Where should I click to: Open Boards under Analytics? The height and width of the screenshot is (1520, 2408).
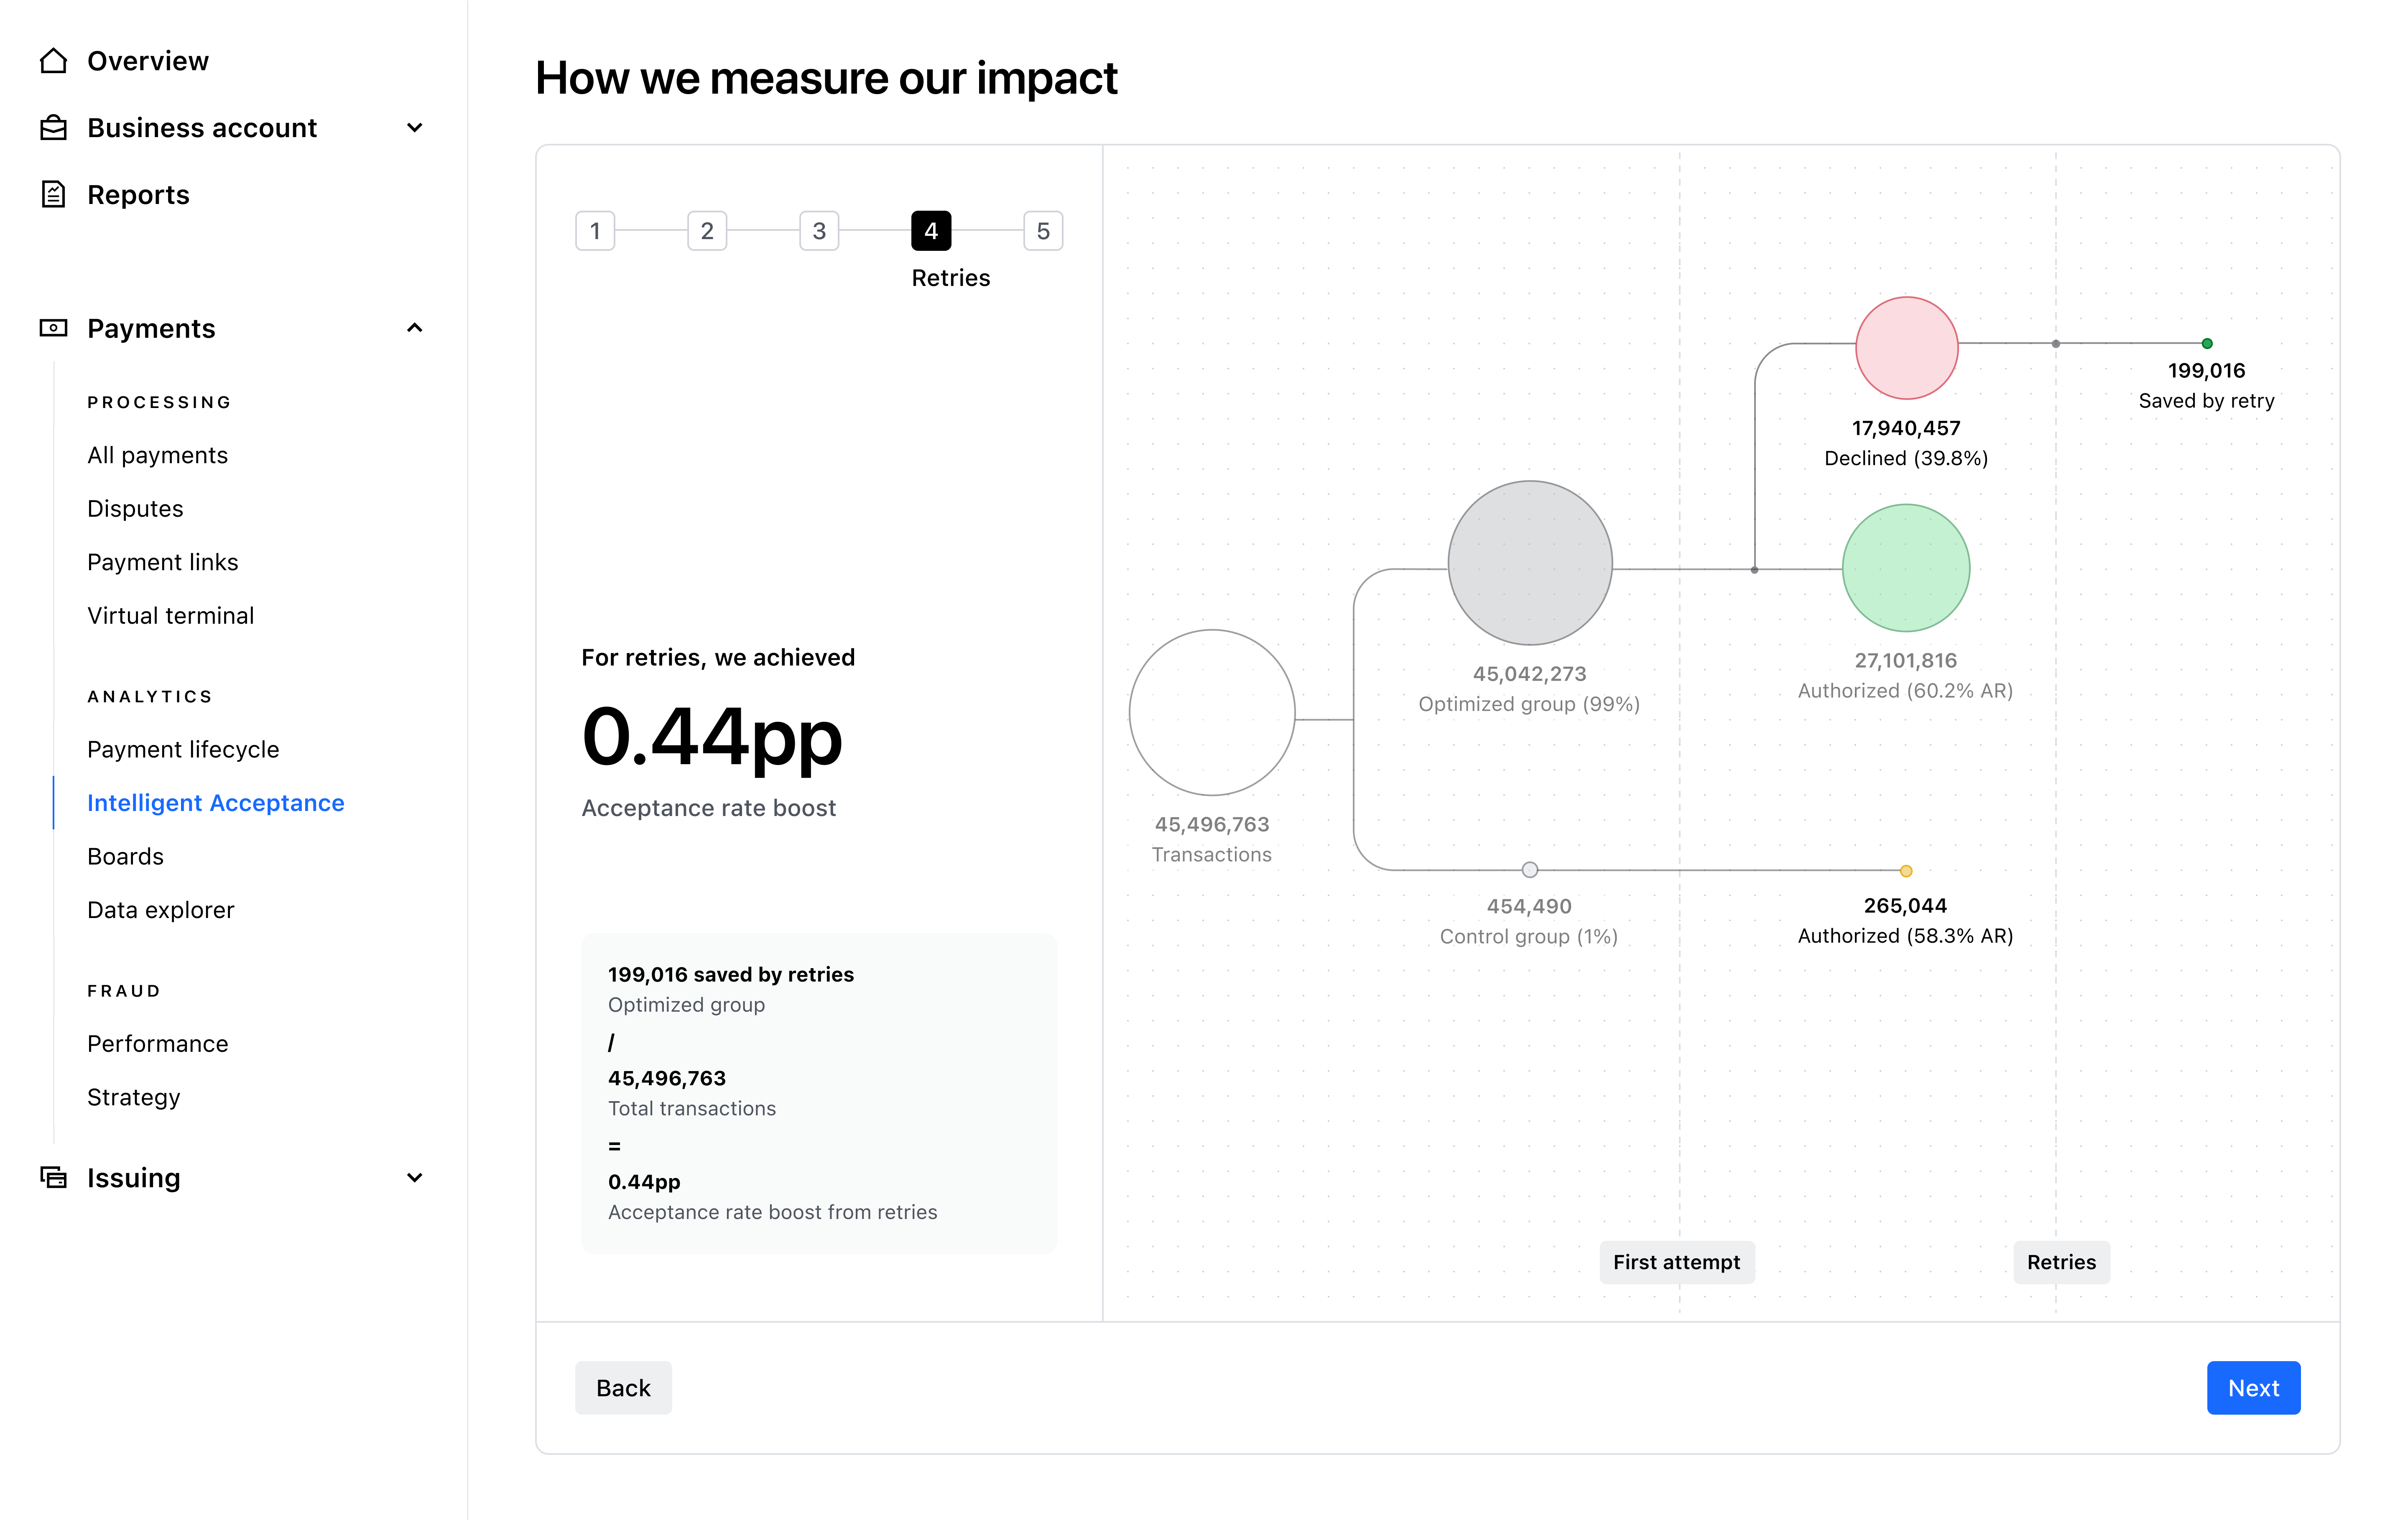(125, 856)
